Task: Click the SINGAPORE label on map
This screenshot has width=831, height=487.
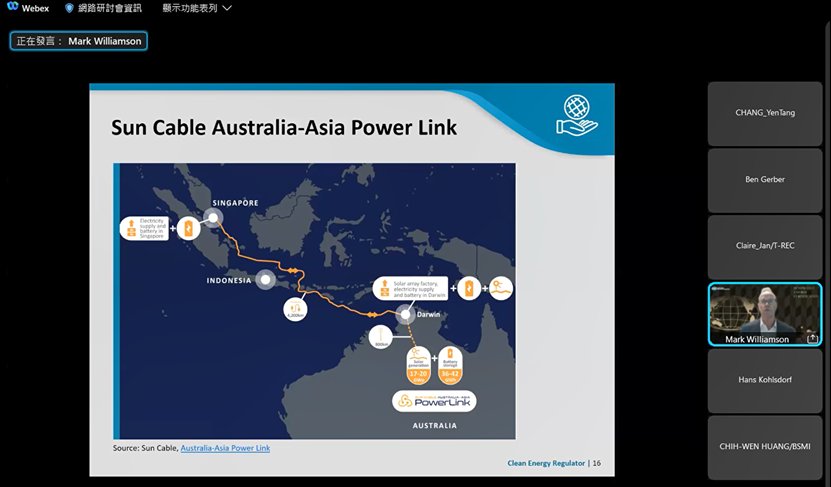Action: click(x=235, y=203)
